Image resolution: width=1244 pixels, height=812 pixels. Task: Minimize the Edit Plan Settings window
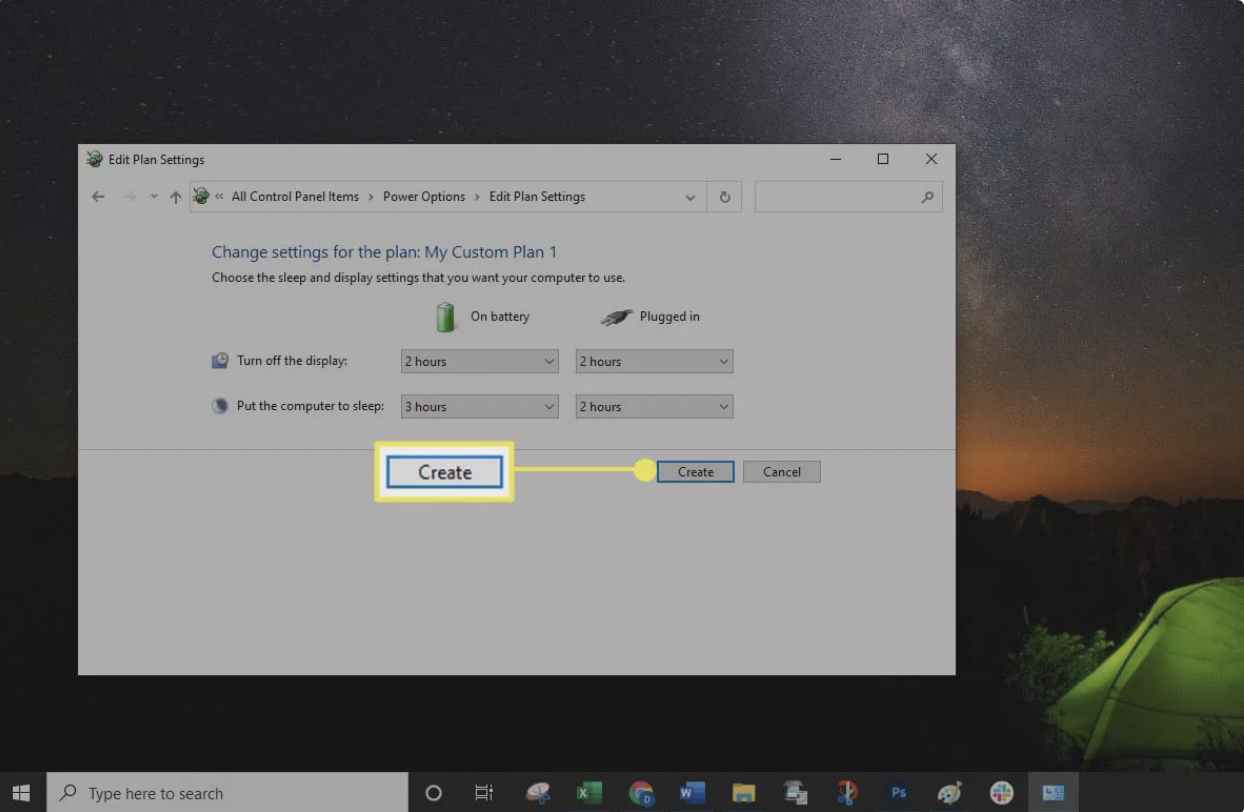[x=836, y=159]
